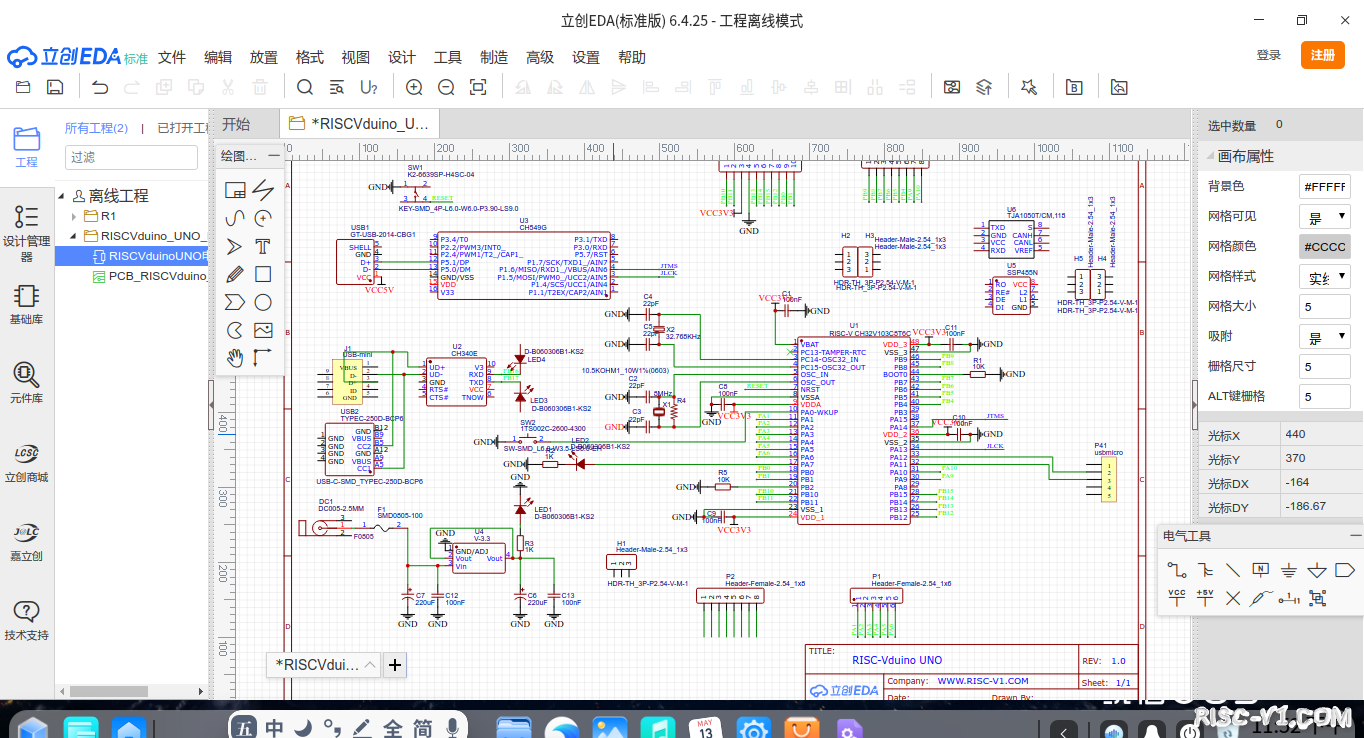
Task: Place a GND net flag
Action: pos(1289,570)
